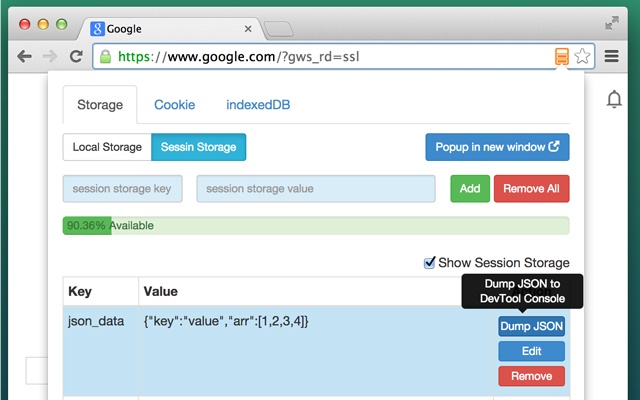Click the browser back arrow

[24, 56]
